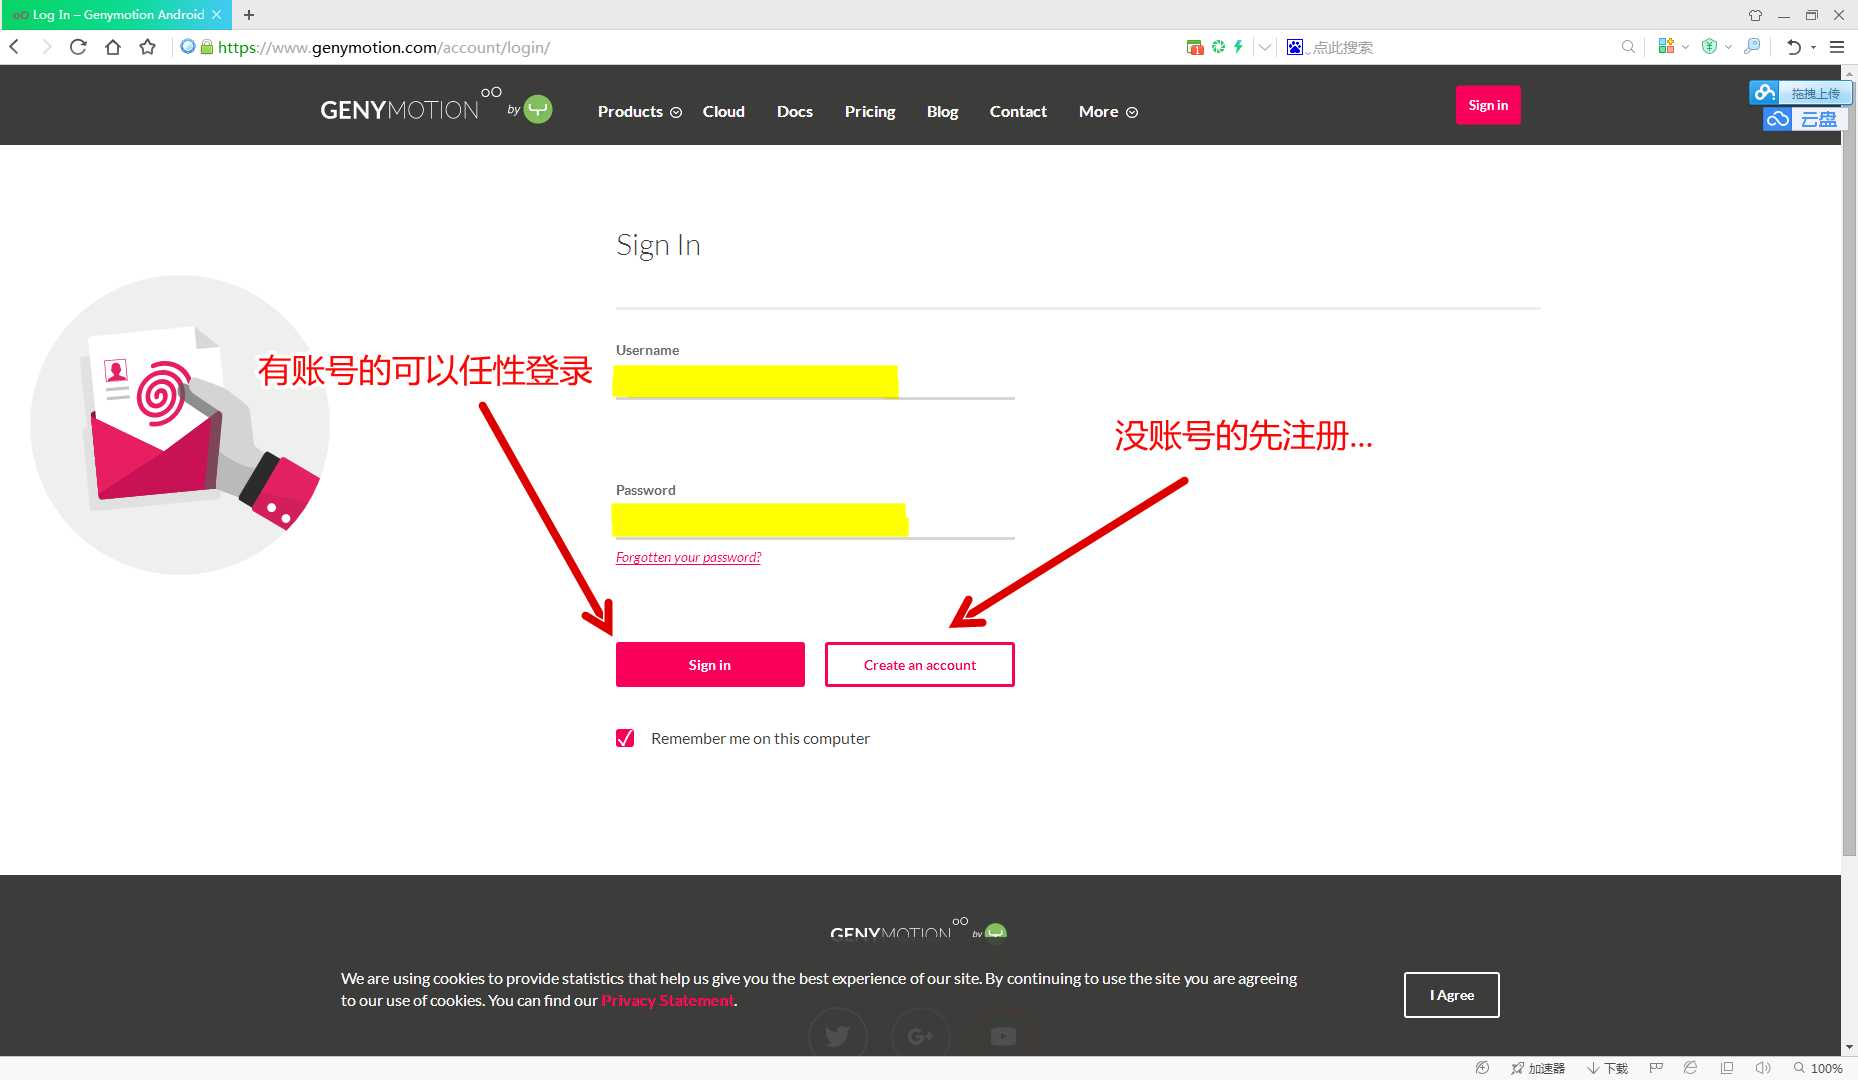Close the Log In – Genymotion tab
Image resolution: width=1858 pixels, height=1080 pixels.
216,15
